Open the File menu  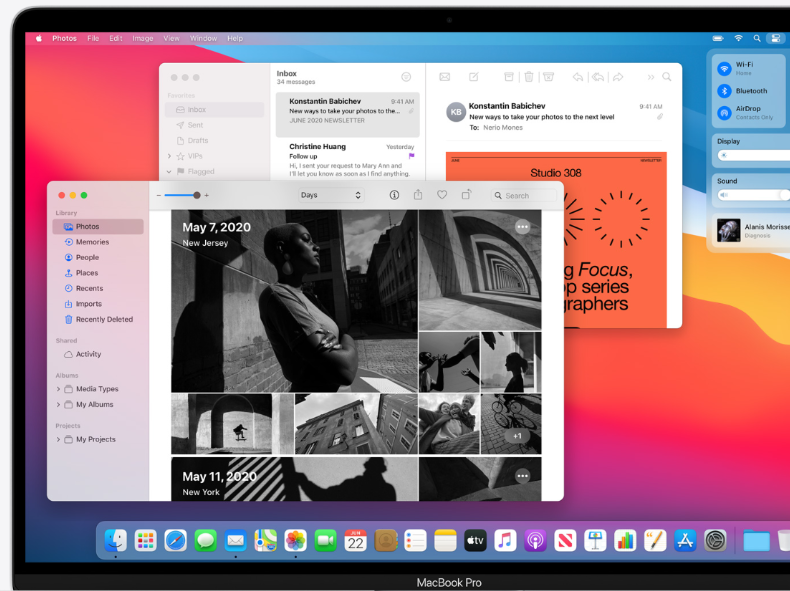pyautogui.click(x=93, y=38)
